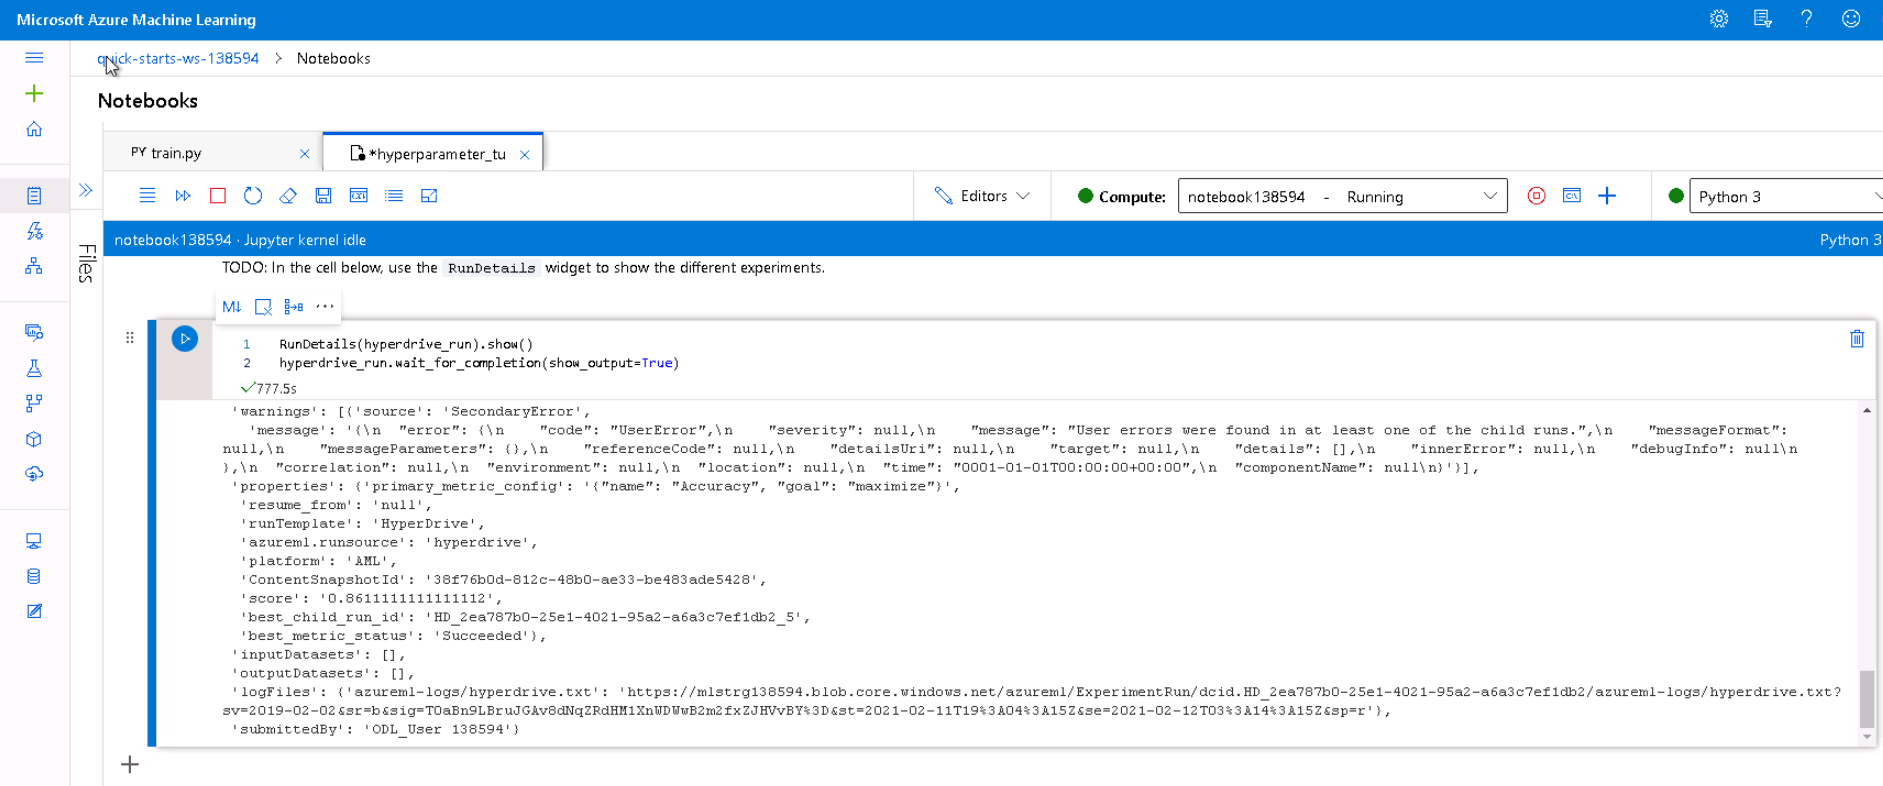This screenshot has width=1883, height=786.
Task: Open terminal for compute
Action: point(1572,196)
